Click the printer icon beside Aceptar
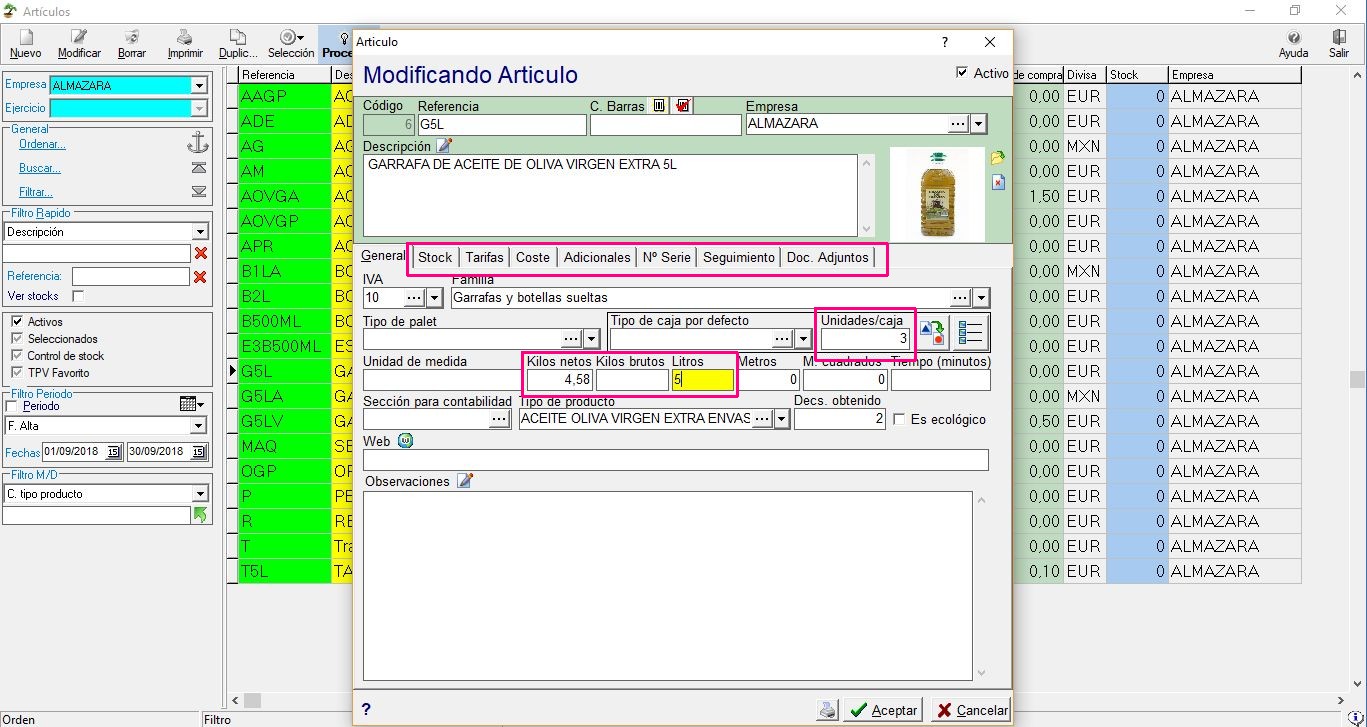Viewport: 1367px width, 727px height. (x=827, y=710)
